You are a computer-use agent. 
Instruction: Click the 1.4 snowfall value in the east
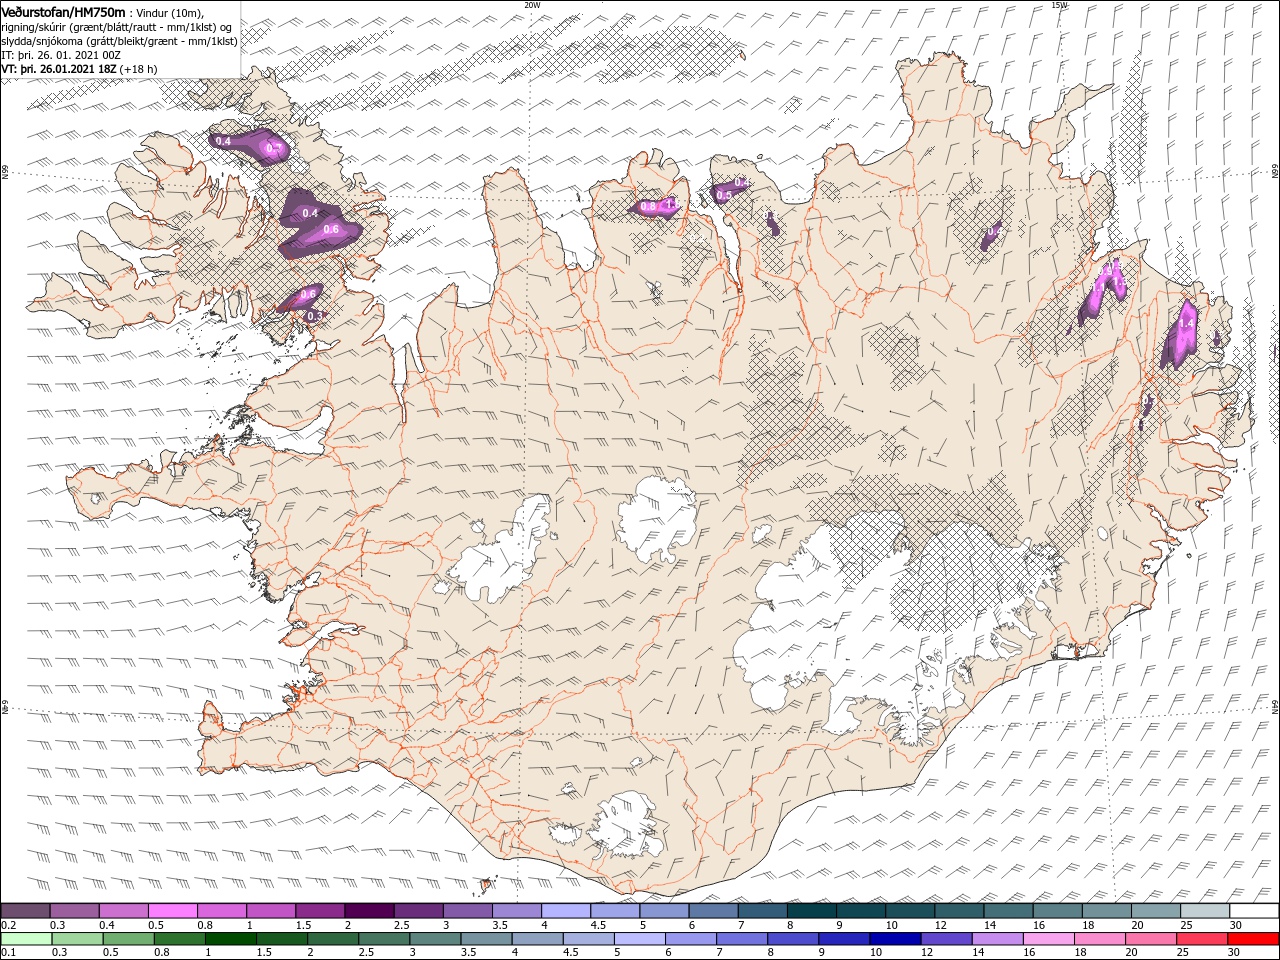[1187, 325]
